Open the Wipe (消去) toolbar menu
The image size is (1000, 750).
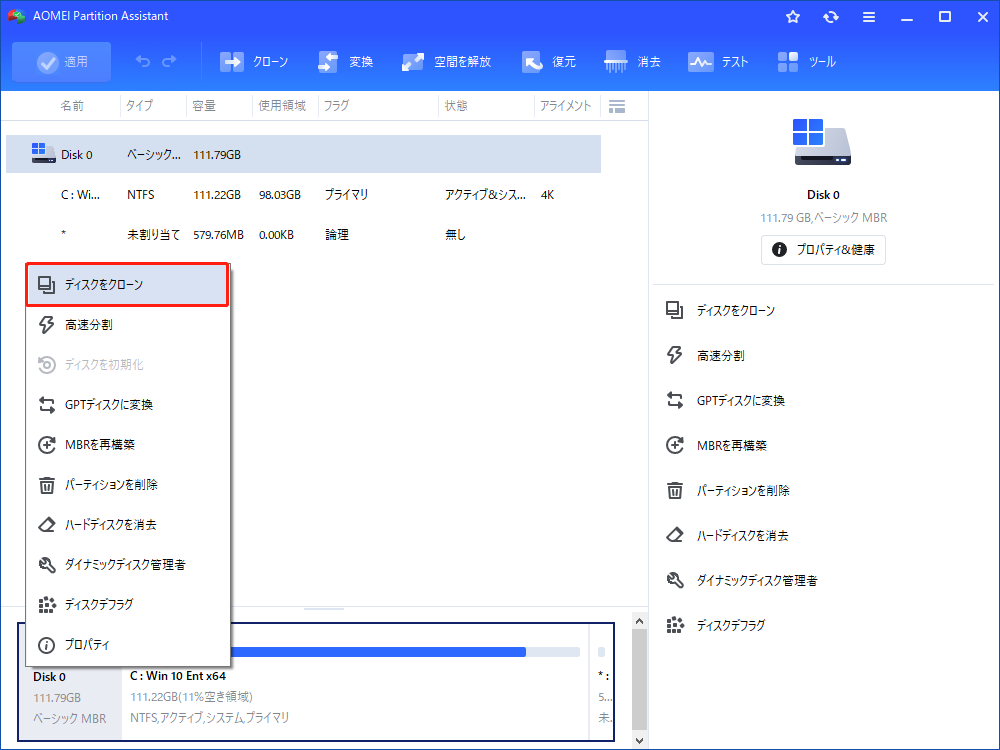[633, 62]
